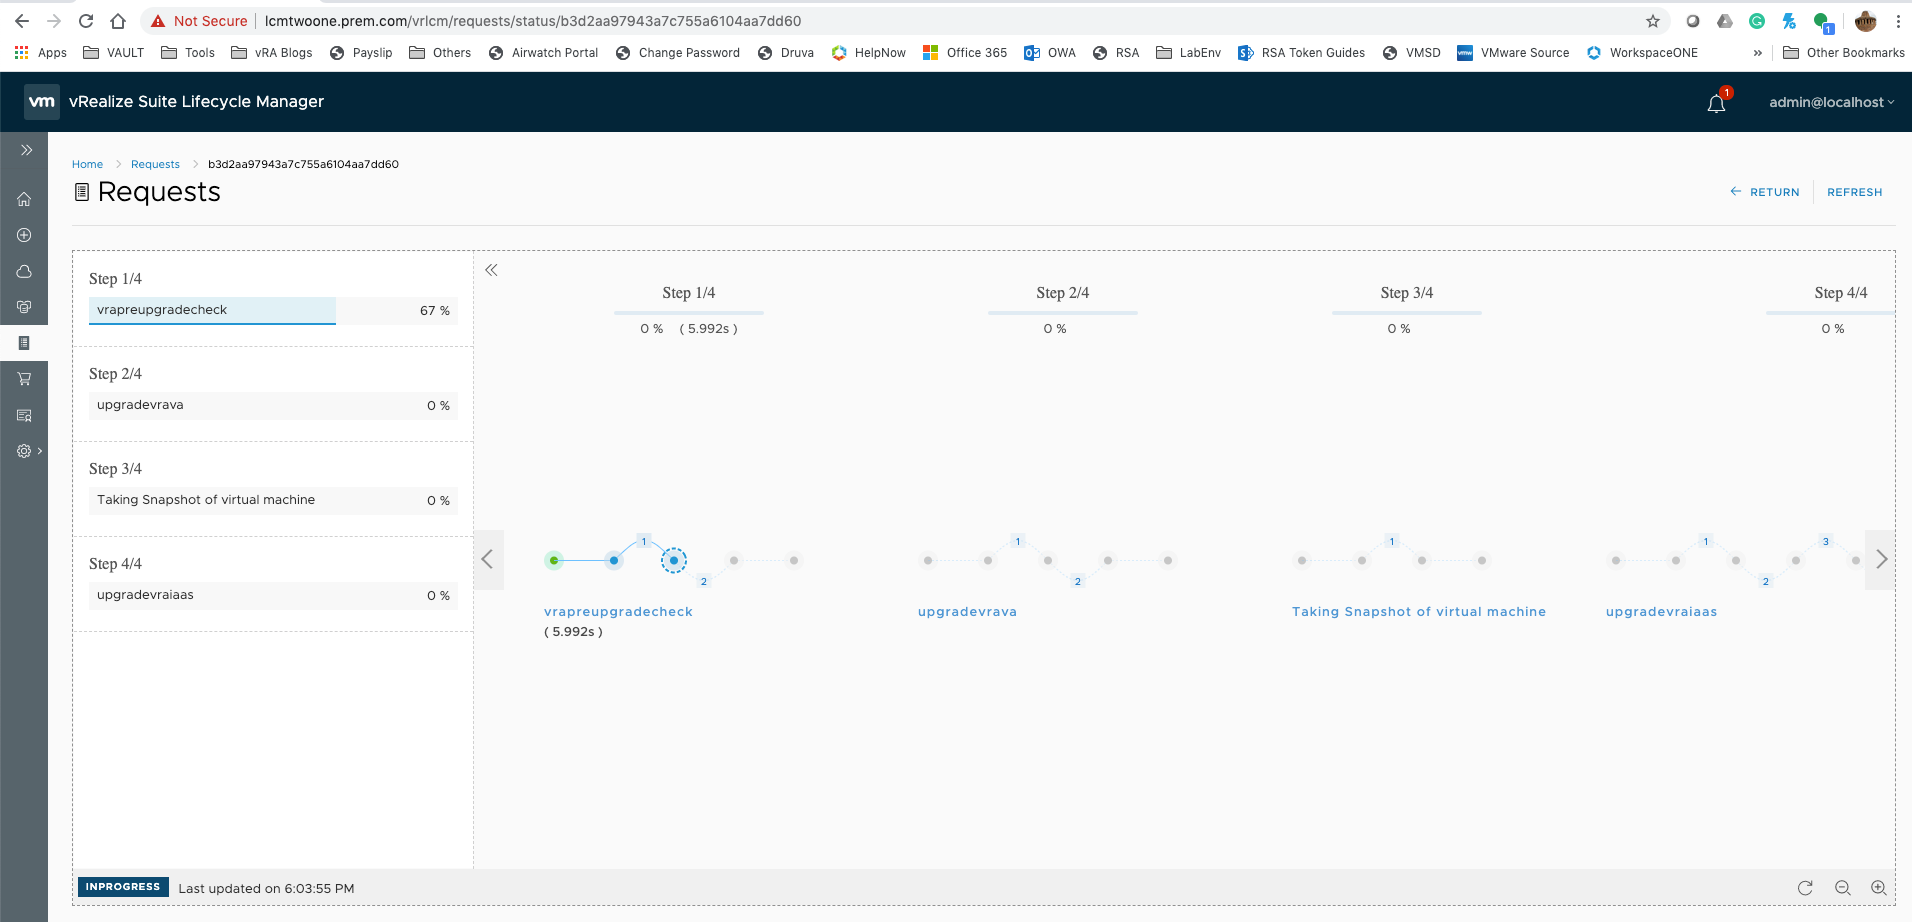1912x922 pixels.
Task: Expand the settings gear submenu in the sidebar
Action: click(29, 451)
